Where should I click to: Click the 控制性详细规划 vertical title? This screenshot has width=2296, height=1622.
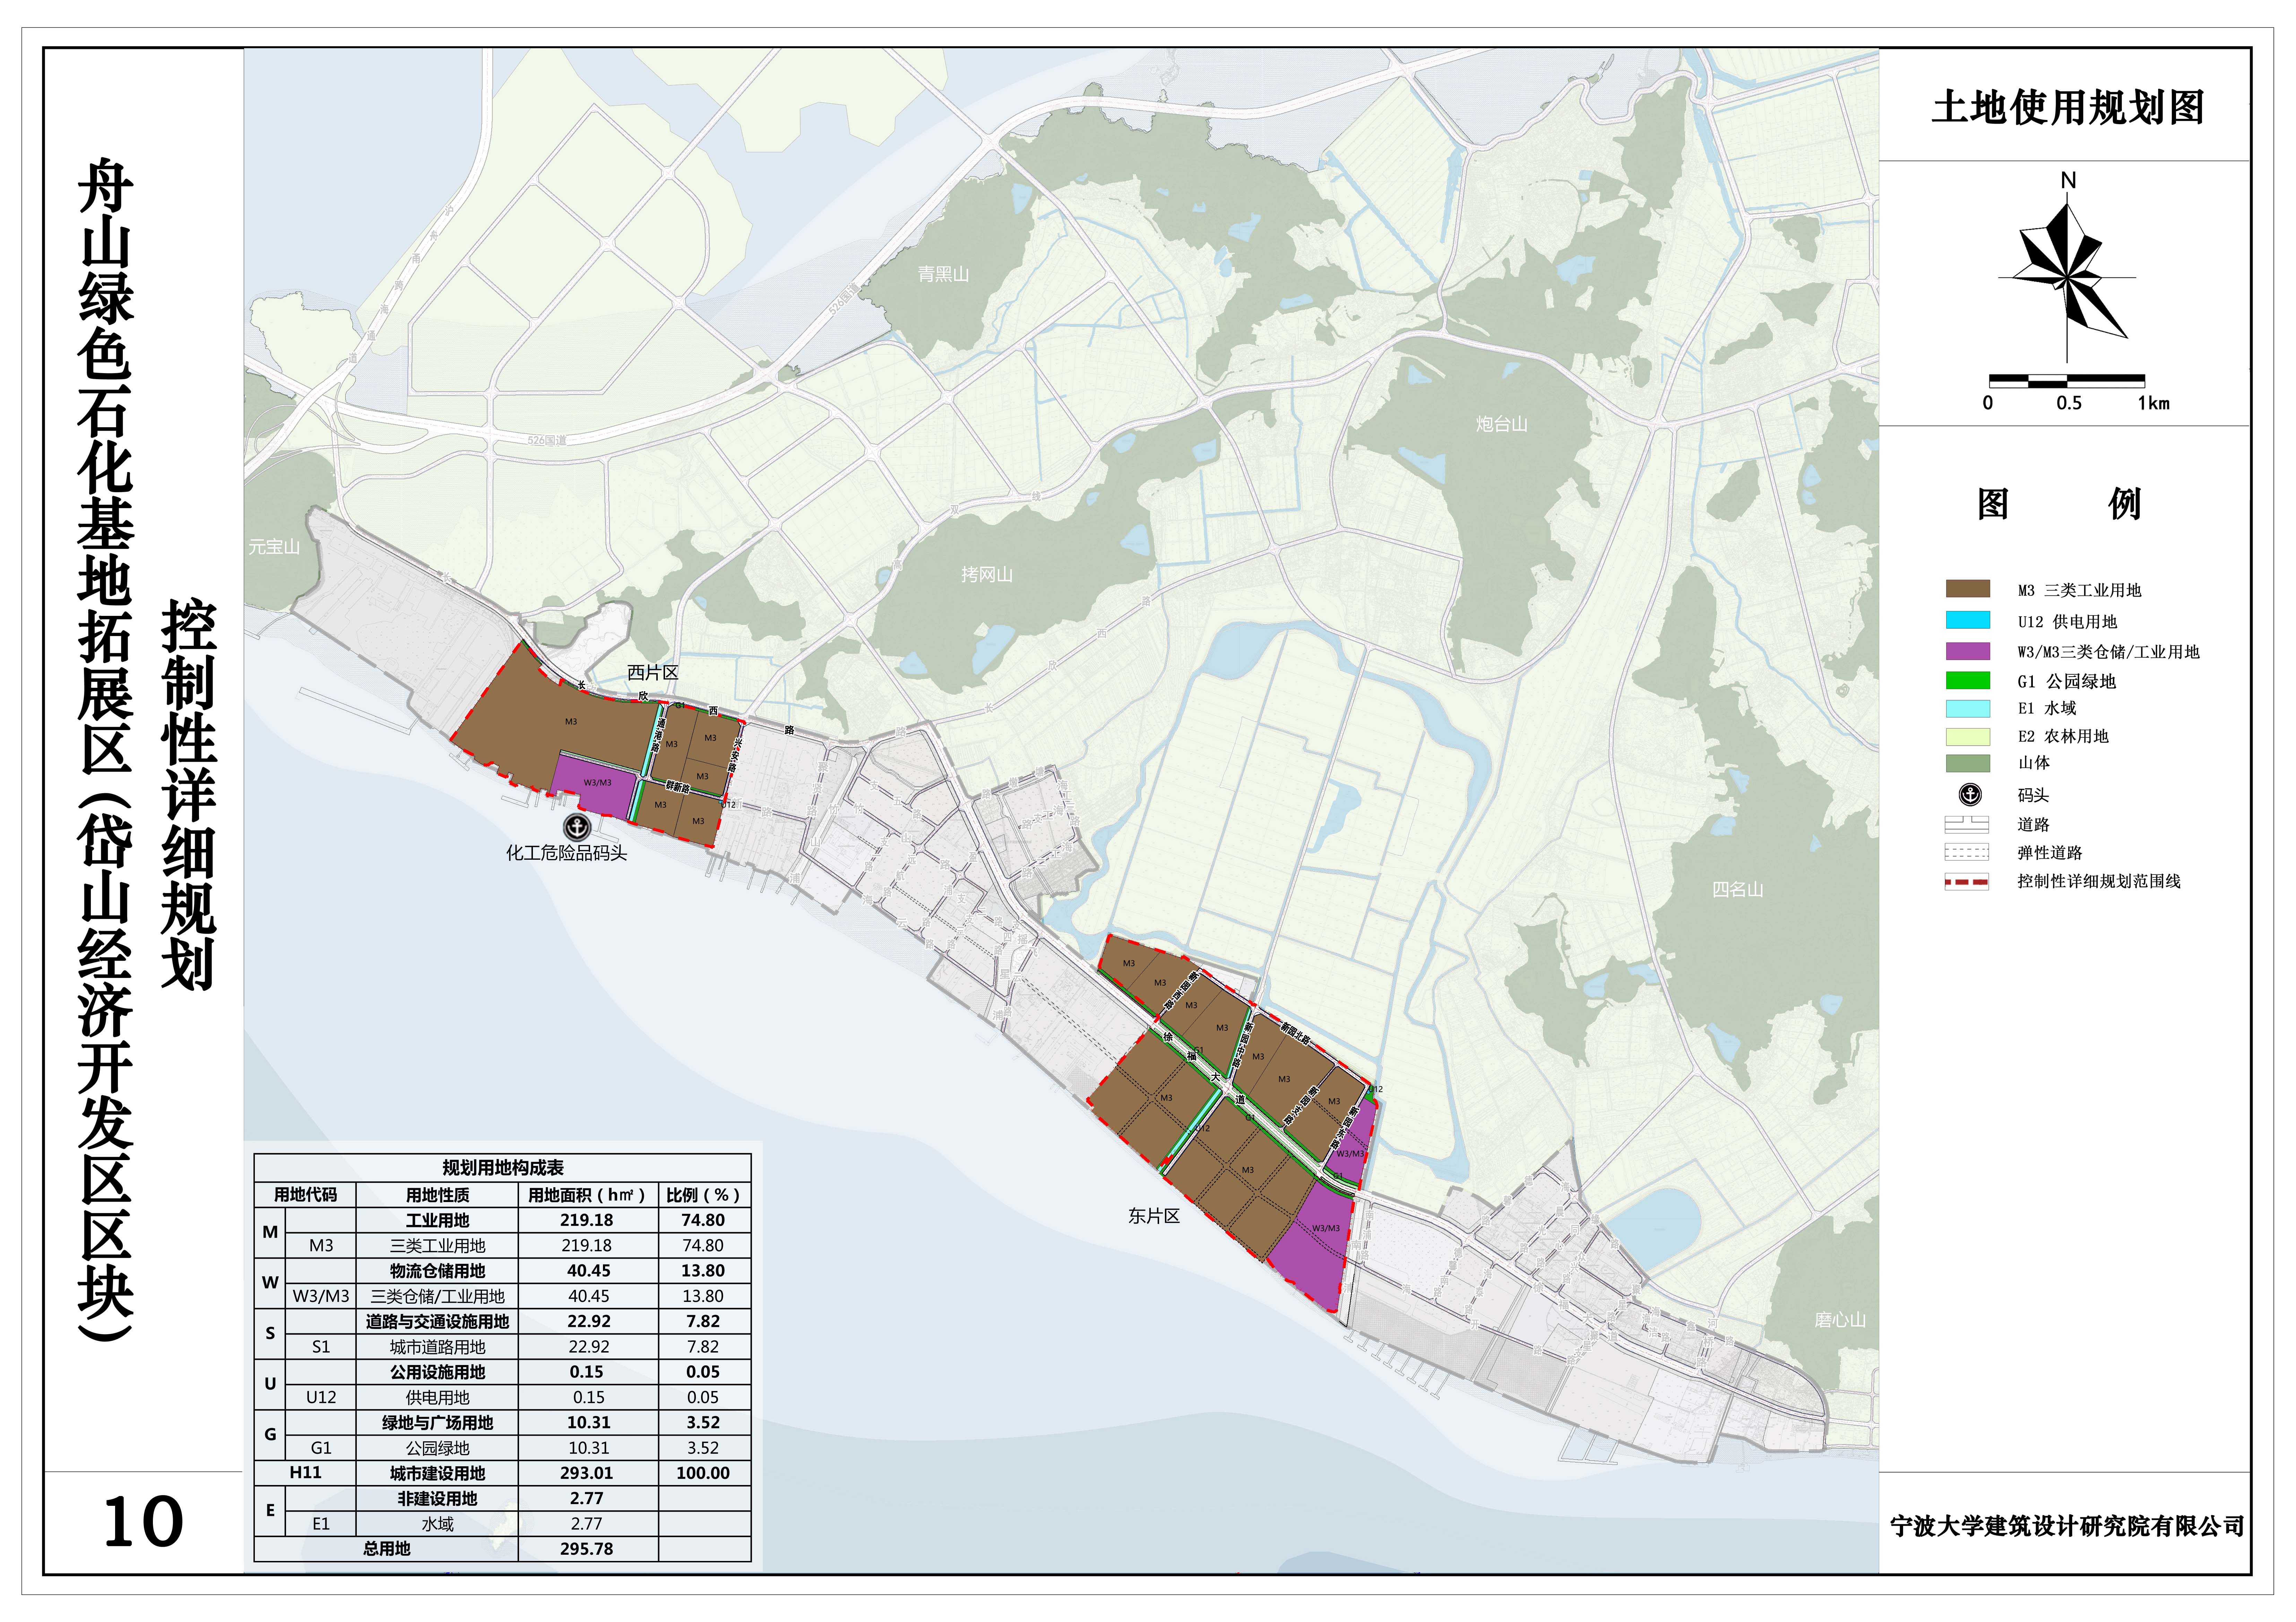pos(188,795)
